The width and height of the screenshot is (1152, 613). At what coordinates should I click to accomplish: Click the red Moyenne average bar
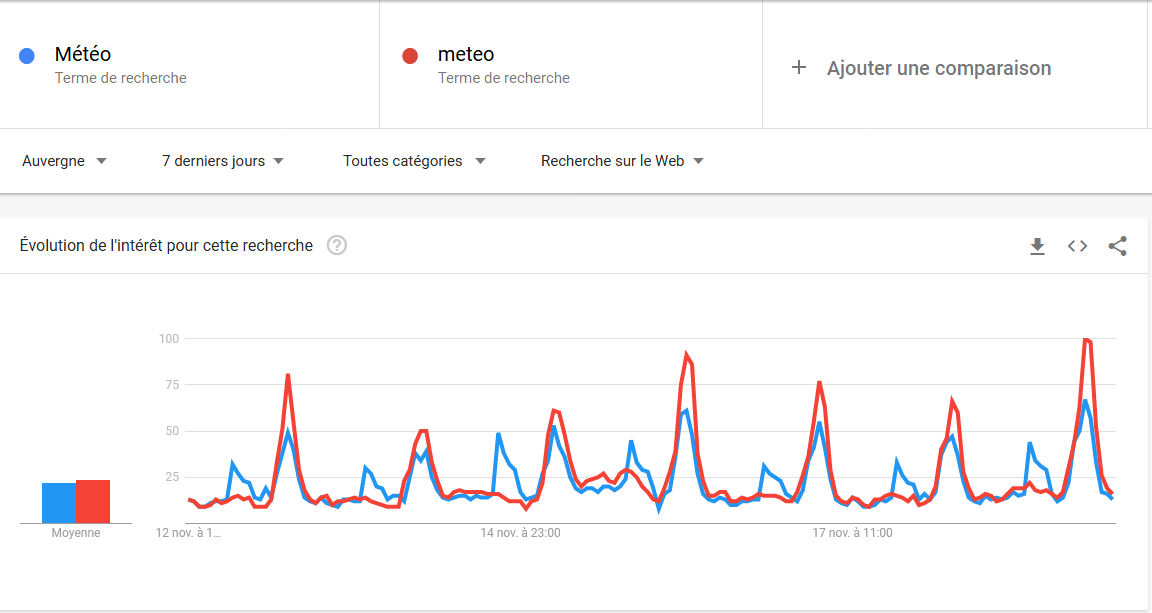pos(93,501)
